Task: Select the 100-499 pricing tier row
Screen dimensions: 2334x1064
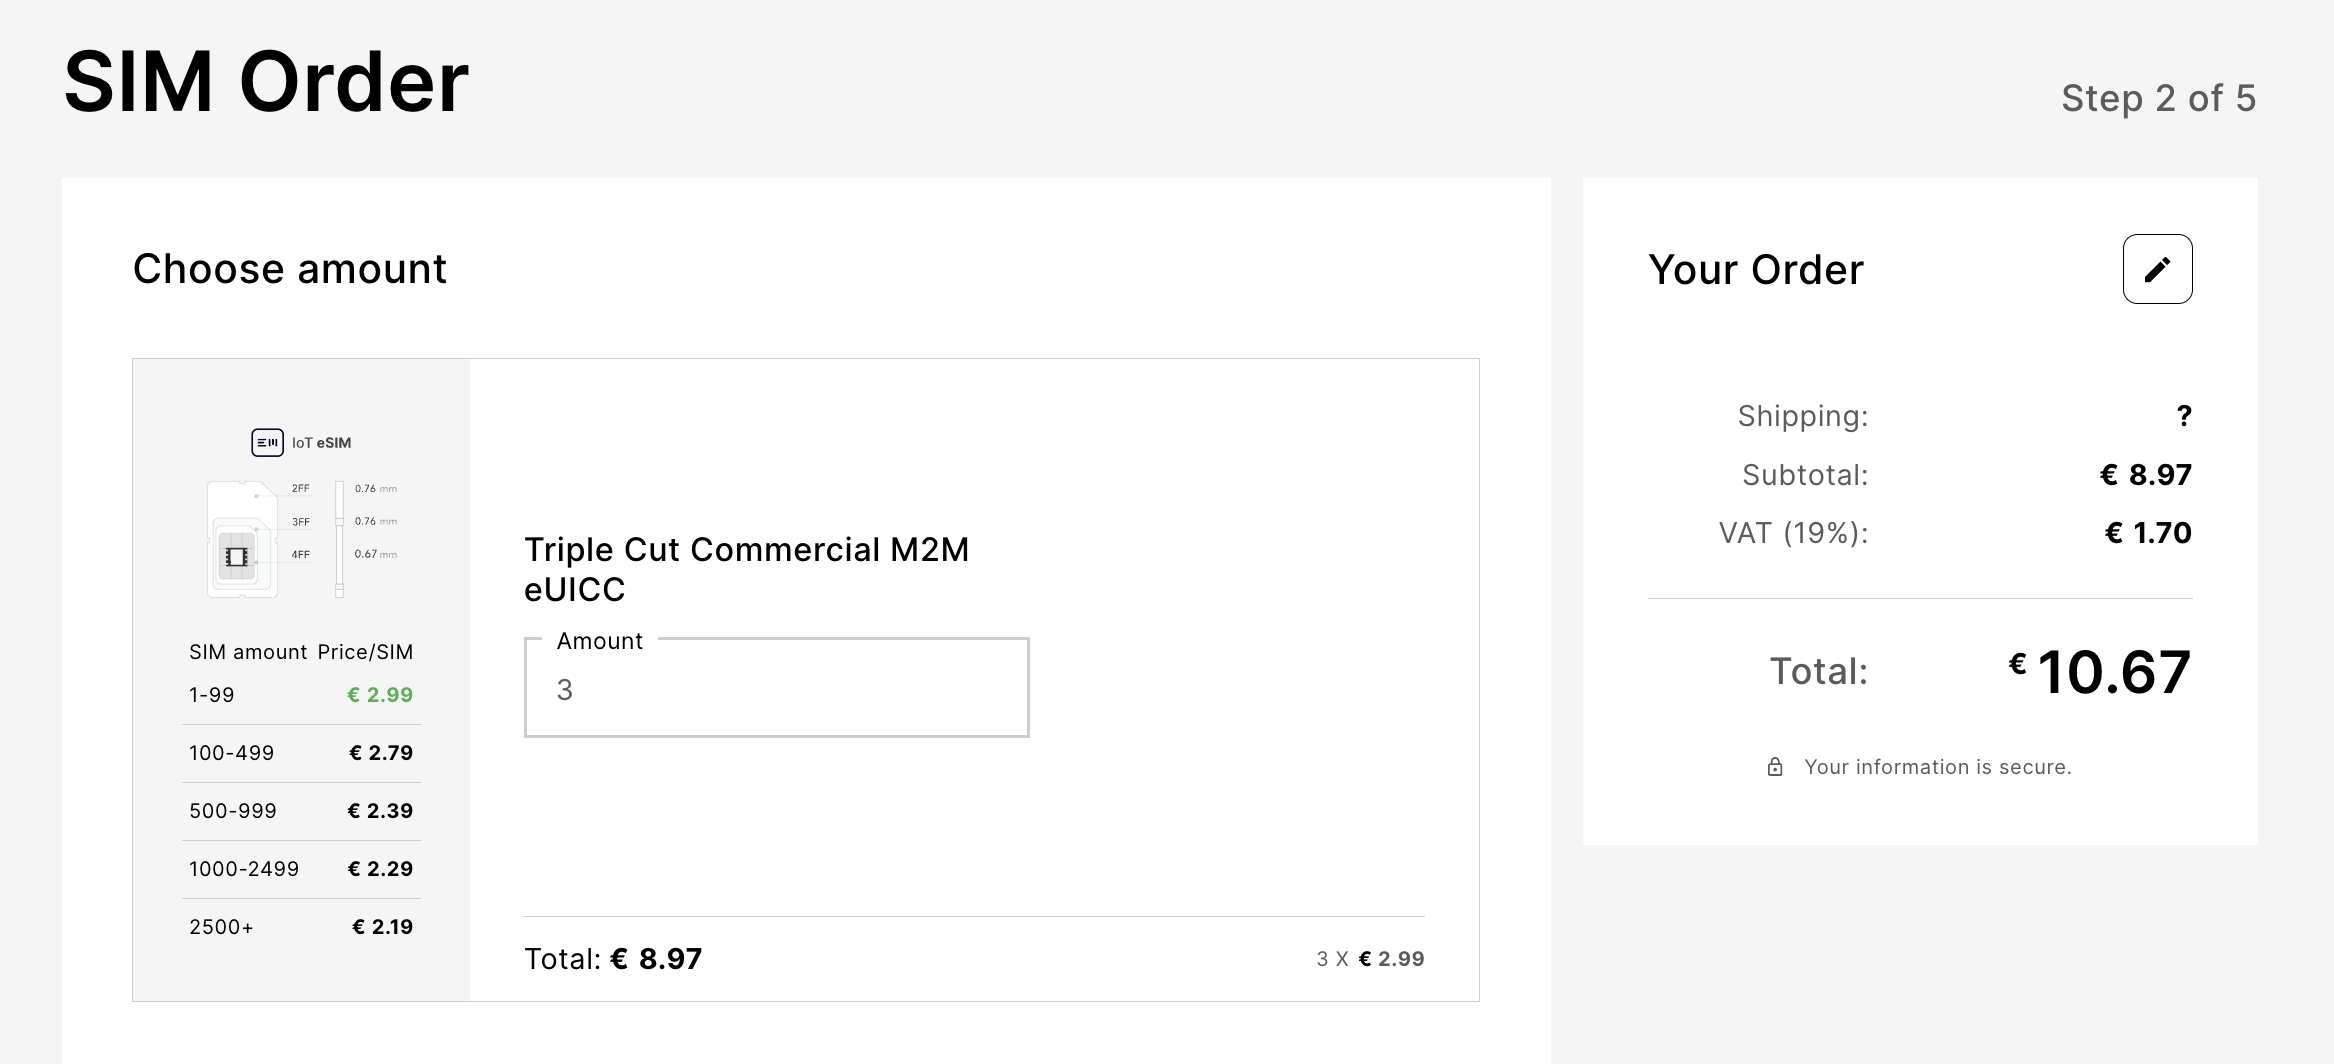Action: pos(300,753)
